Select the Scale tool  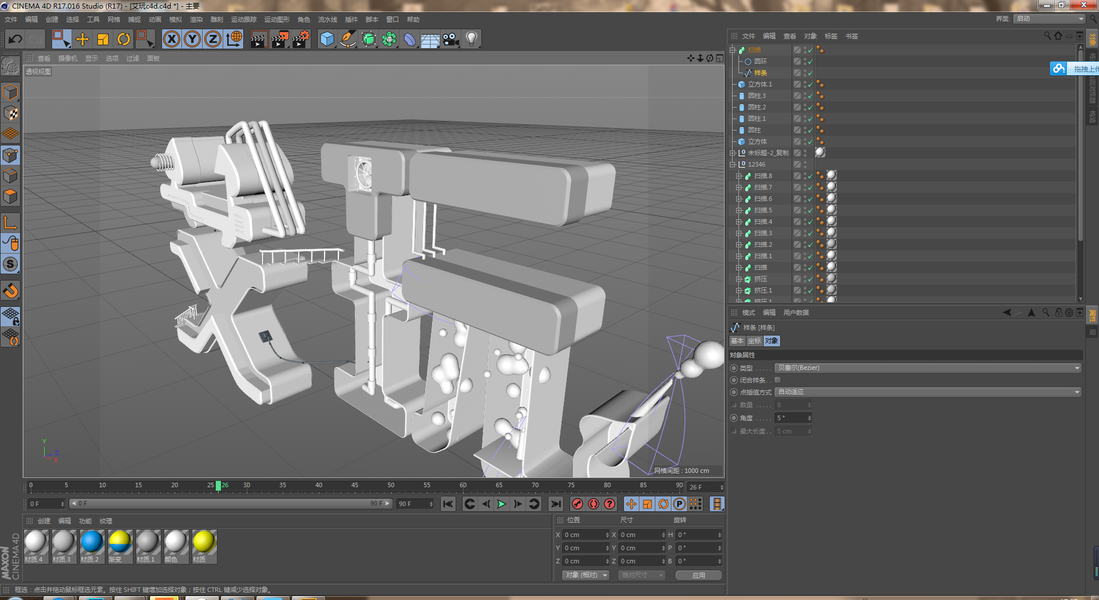click(x=102, y=39)
